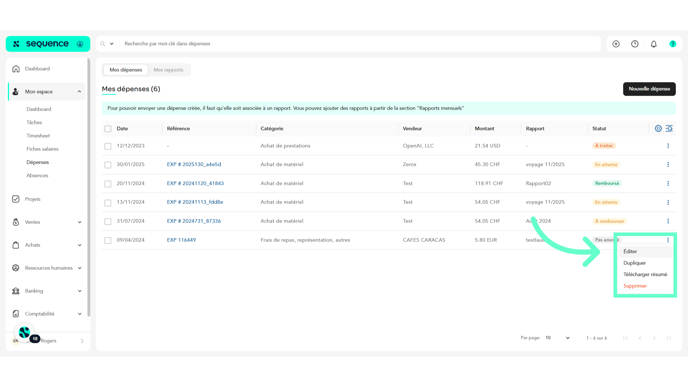Open the search scope dropdown arrow
Image resolution: width=688 pixels, height=387 pixels.
(x=111, y=44)
